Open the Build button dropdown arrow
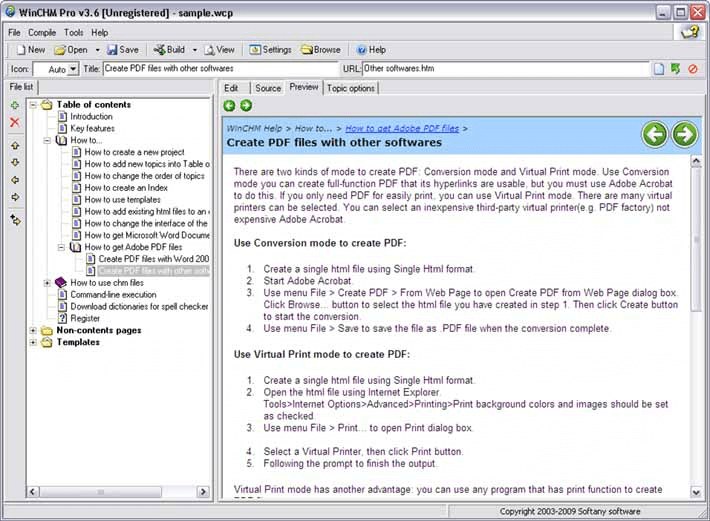This screenshot has height=521, width=710. pos(194,49)
